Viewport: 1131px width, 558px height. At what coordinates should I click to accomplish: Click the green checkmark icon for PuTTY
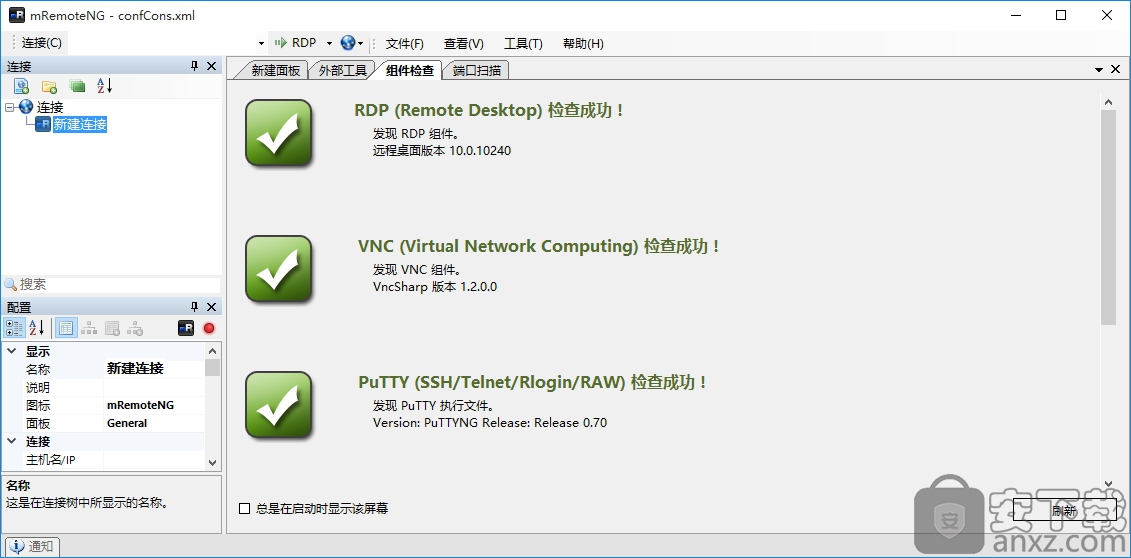coord(278,404)
